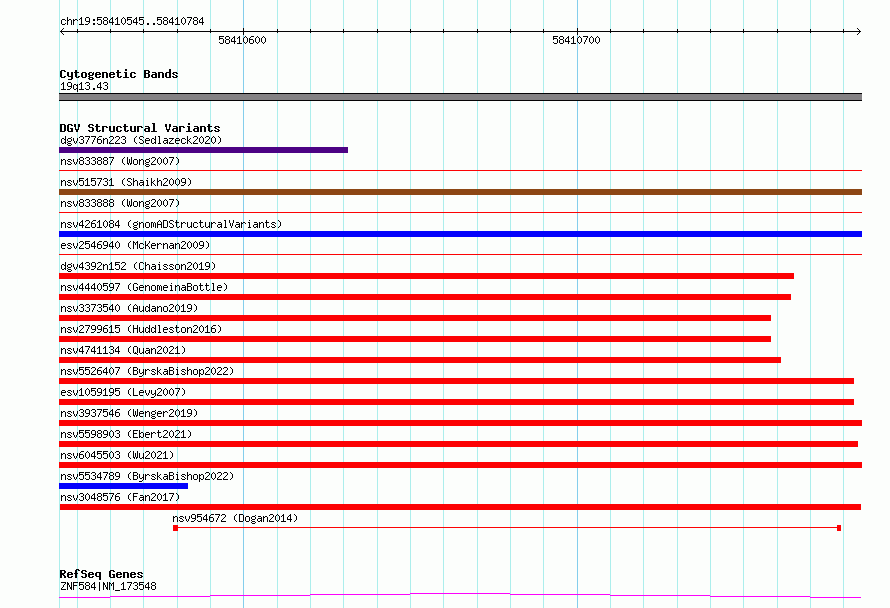Open variant nsv3373540 (Audano2019)
Screen dimensions: 890x608
point(129,308)
